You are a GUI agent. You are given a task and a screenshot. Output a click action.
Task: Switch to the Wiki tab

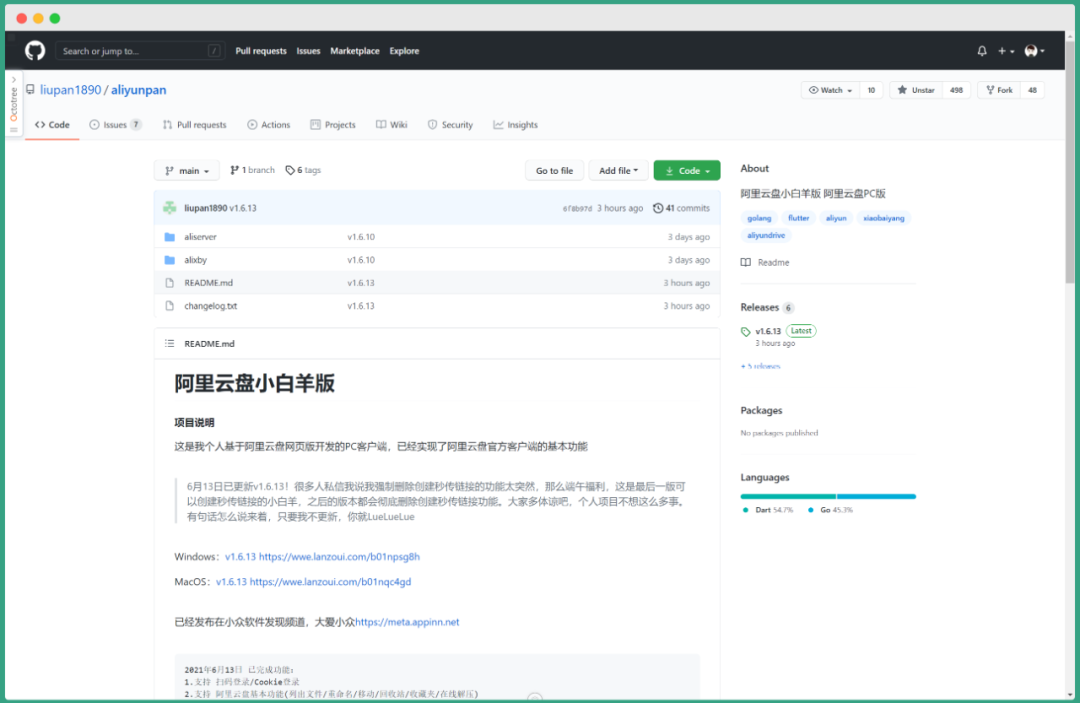(391, 125)
